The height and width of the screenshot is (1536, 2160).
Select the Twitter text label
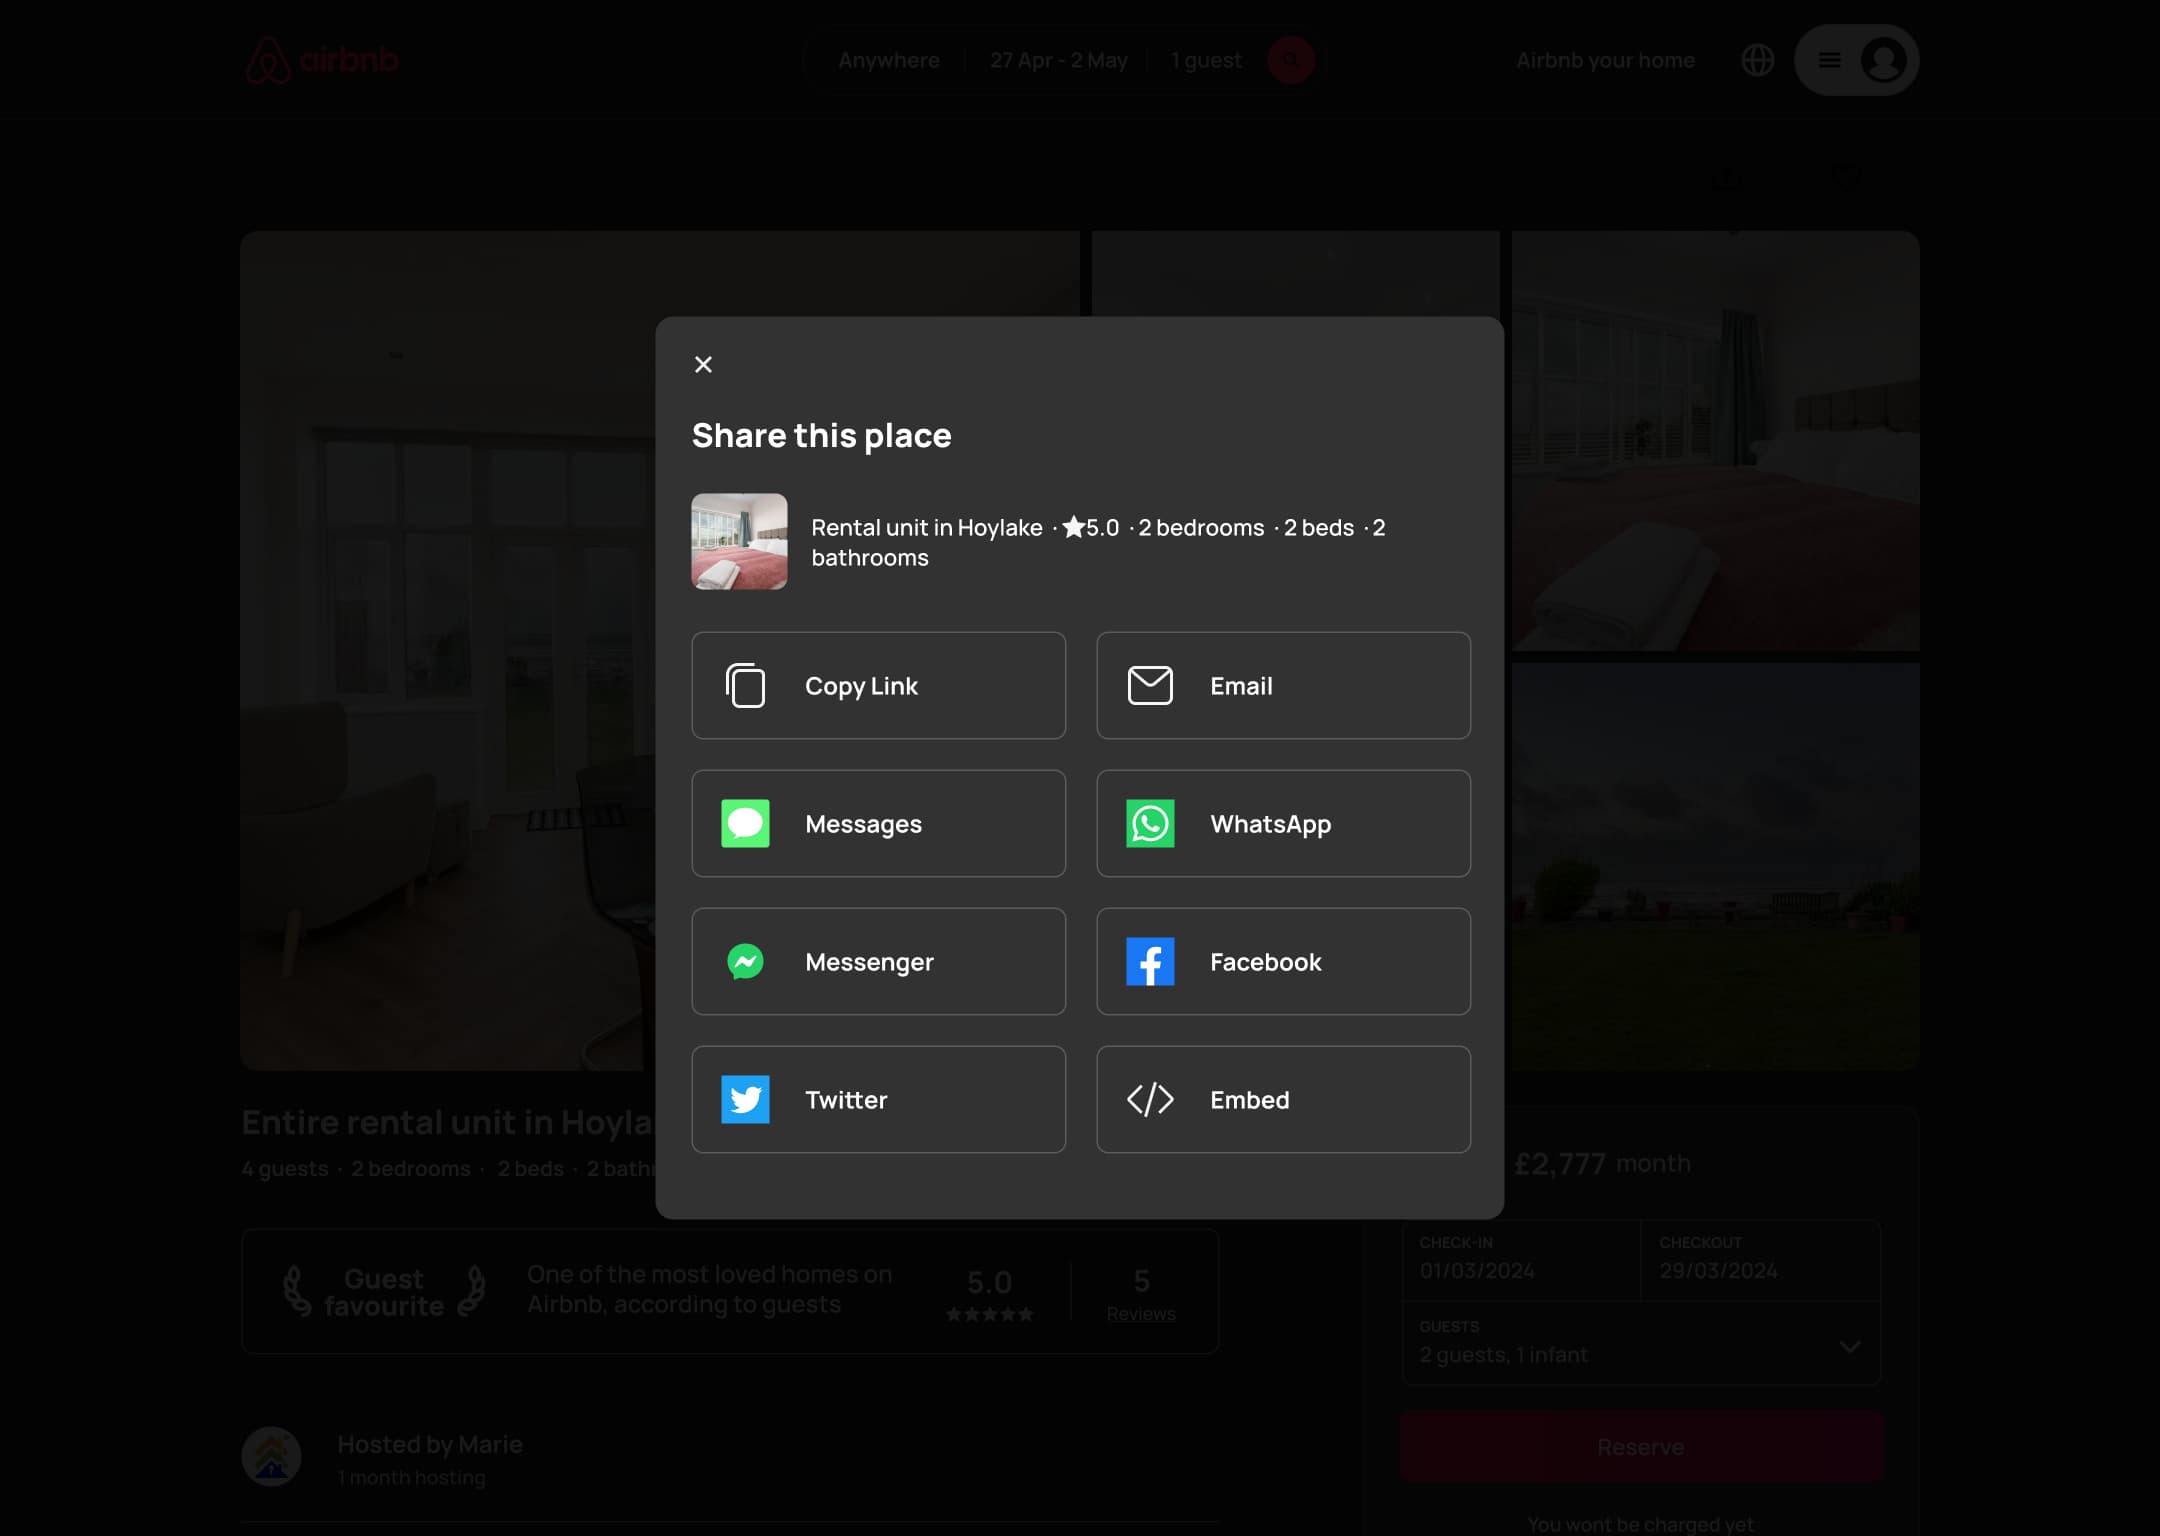tap(846, 1099)
